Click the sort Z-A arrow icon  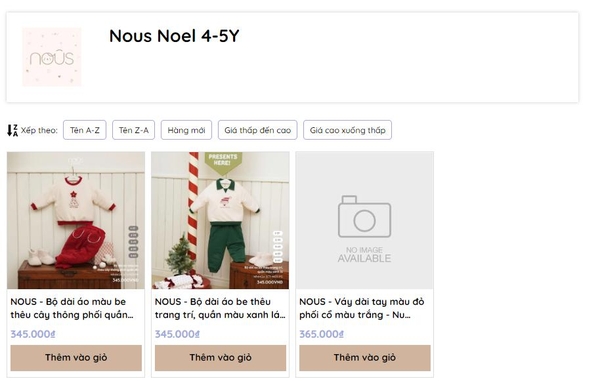[12, 130]
